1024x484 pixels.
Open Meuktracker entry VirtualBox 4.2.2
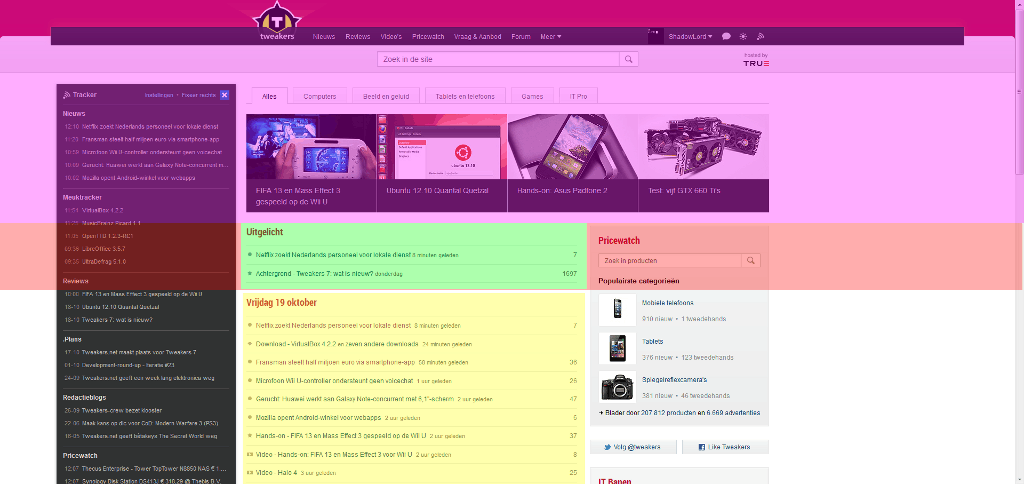point(103,210)
